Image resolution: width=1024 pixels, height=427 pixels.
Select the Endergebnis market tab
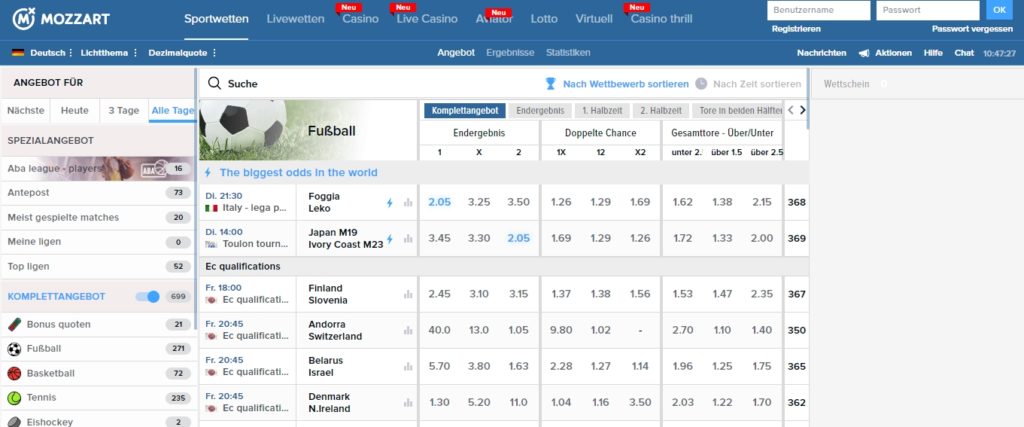pos(539,111)
